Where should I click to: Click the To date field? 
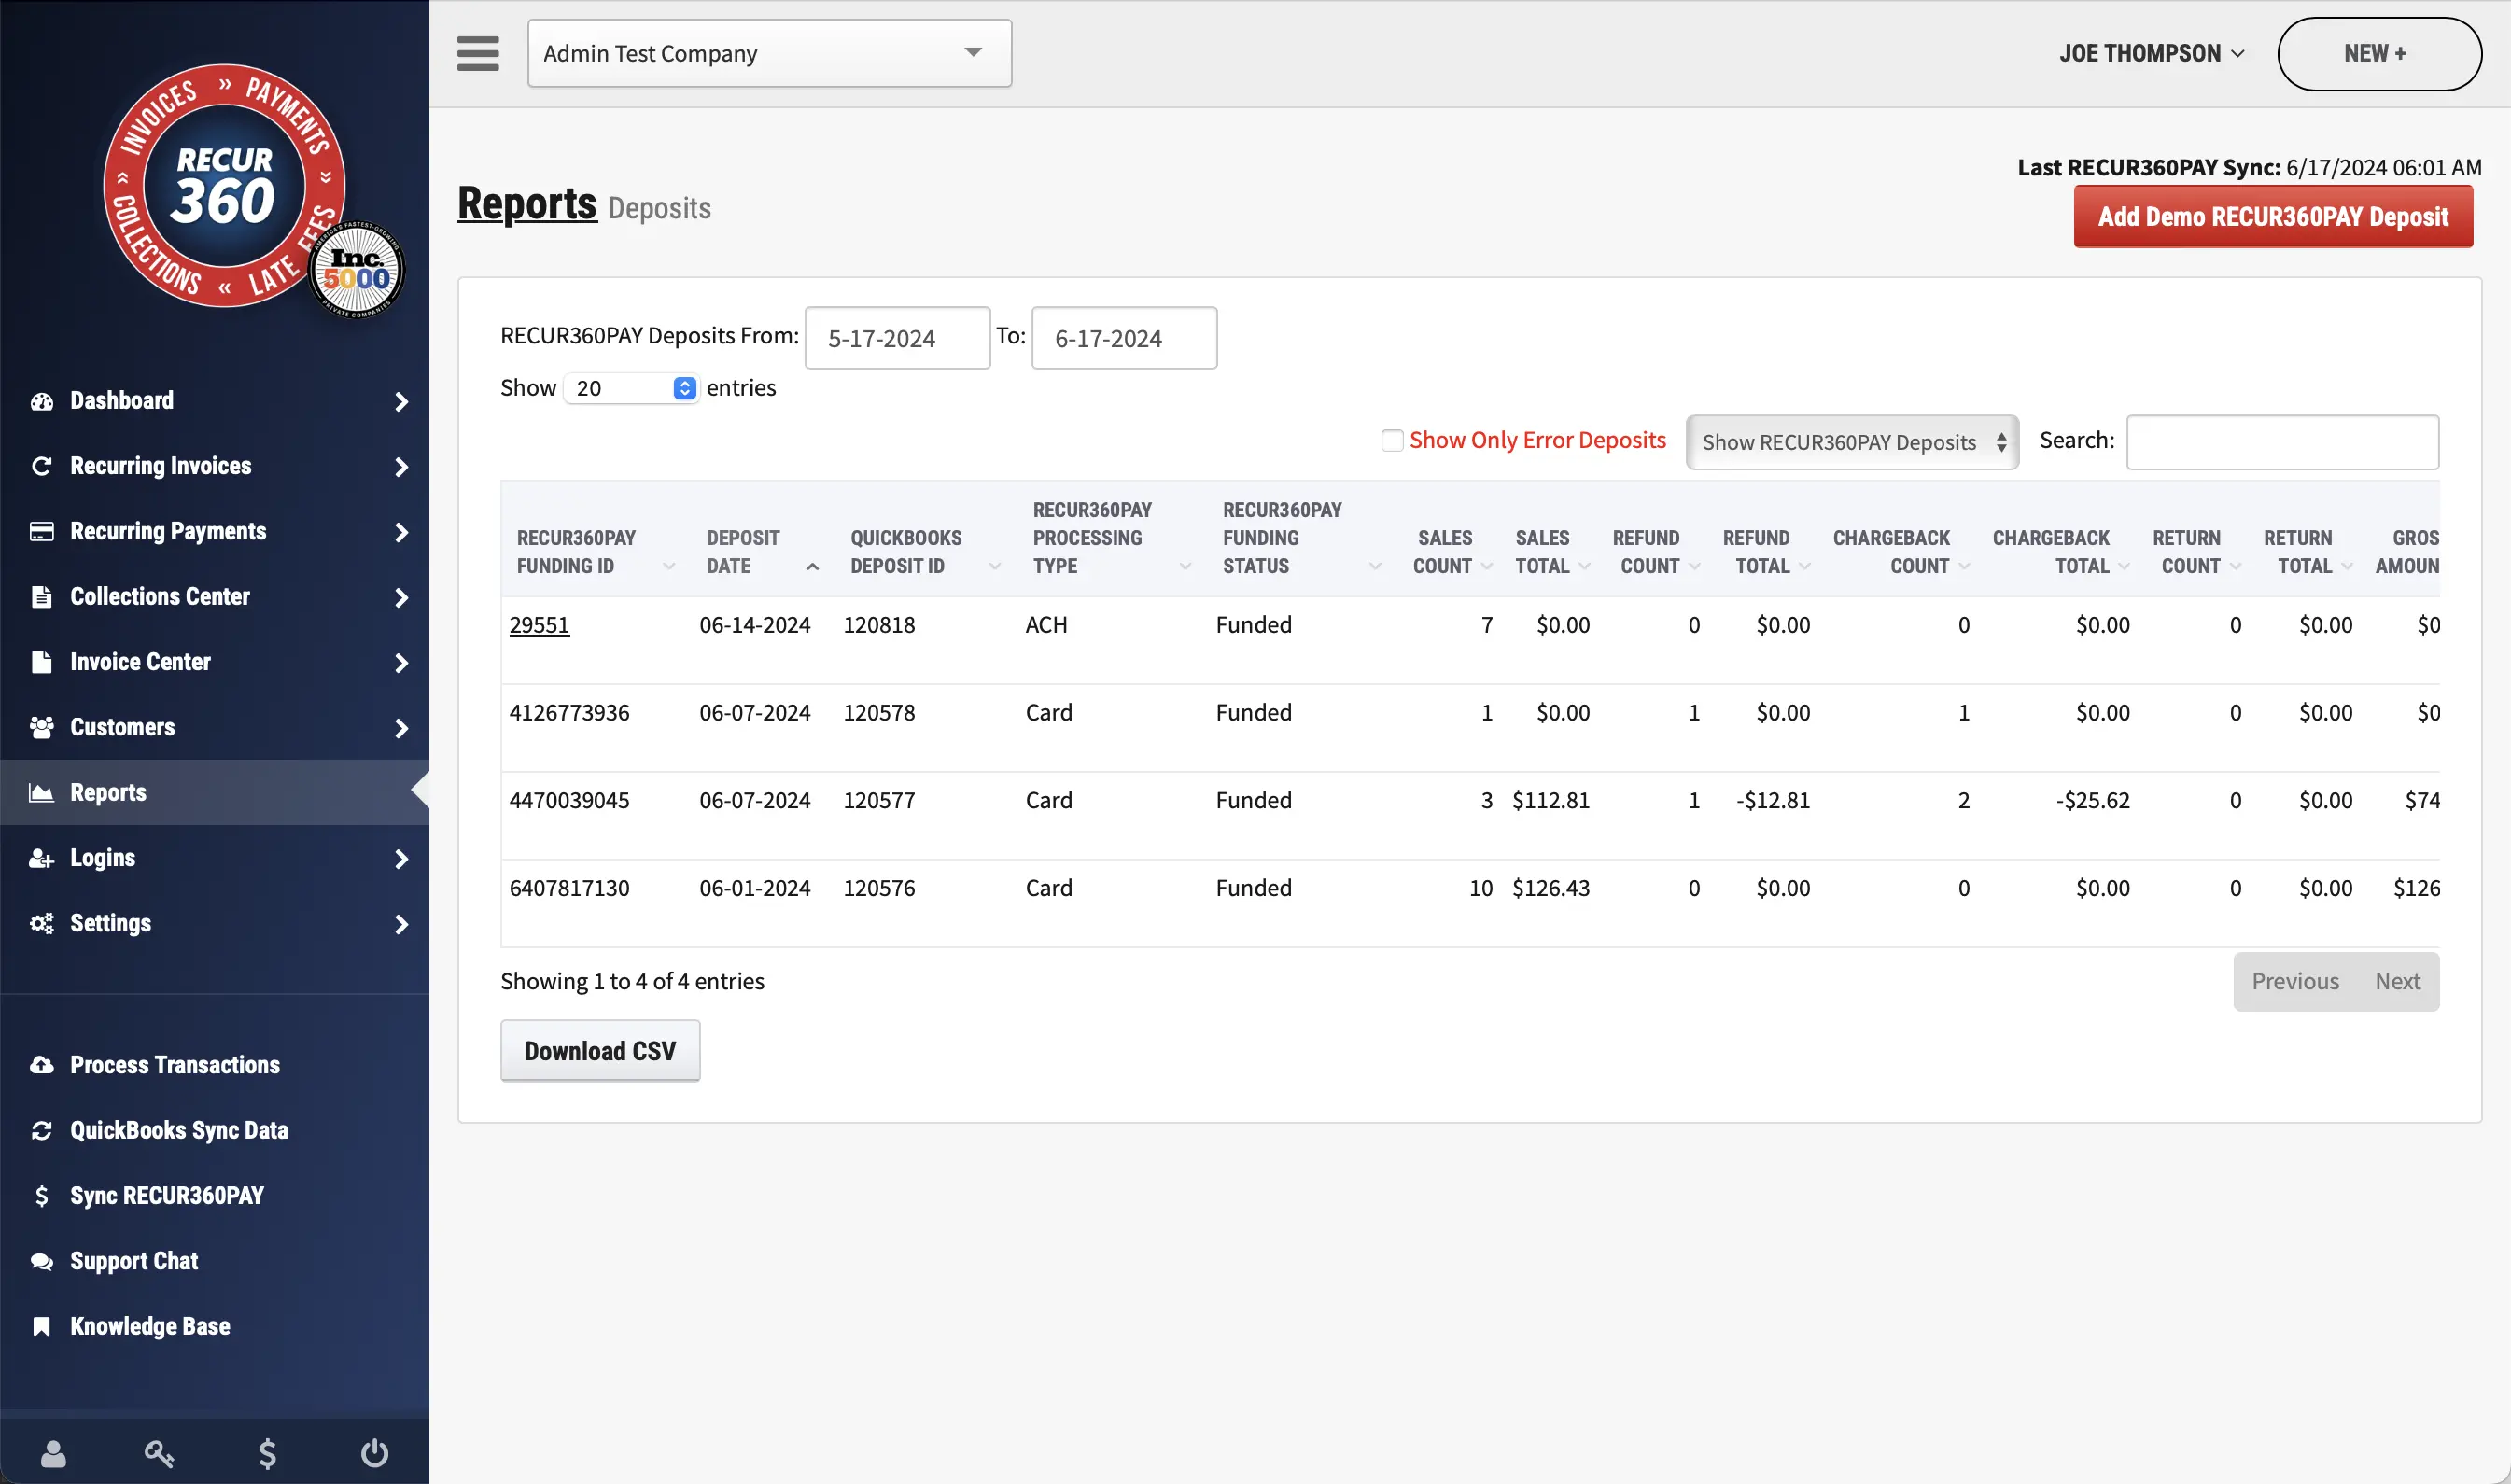pos(1124,338)
